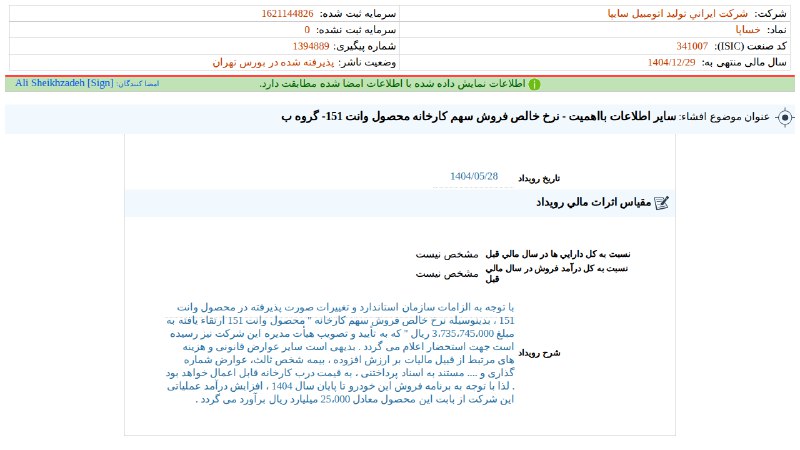
Task: Click the target icon beside the disclosure title
Action: (x=785, y=118)
